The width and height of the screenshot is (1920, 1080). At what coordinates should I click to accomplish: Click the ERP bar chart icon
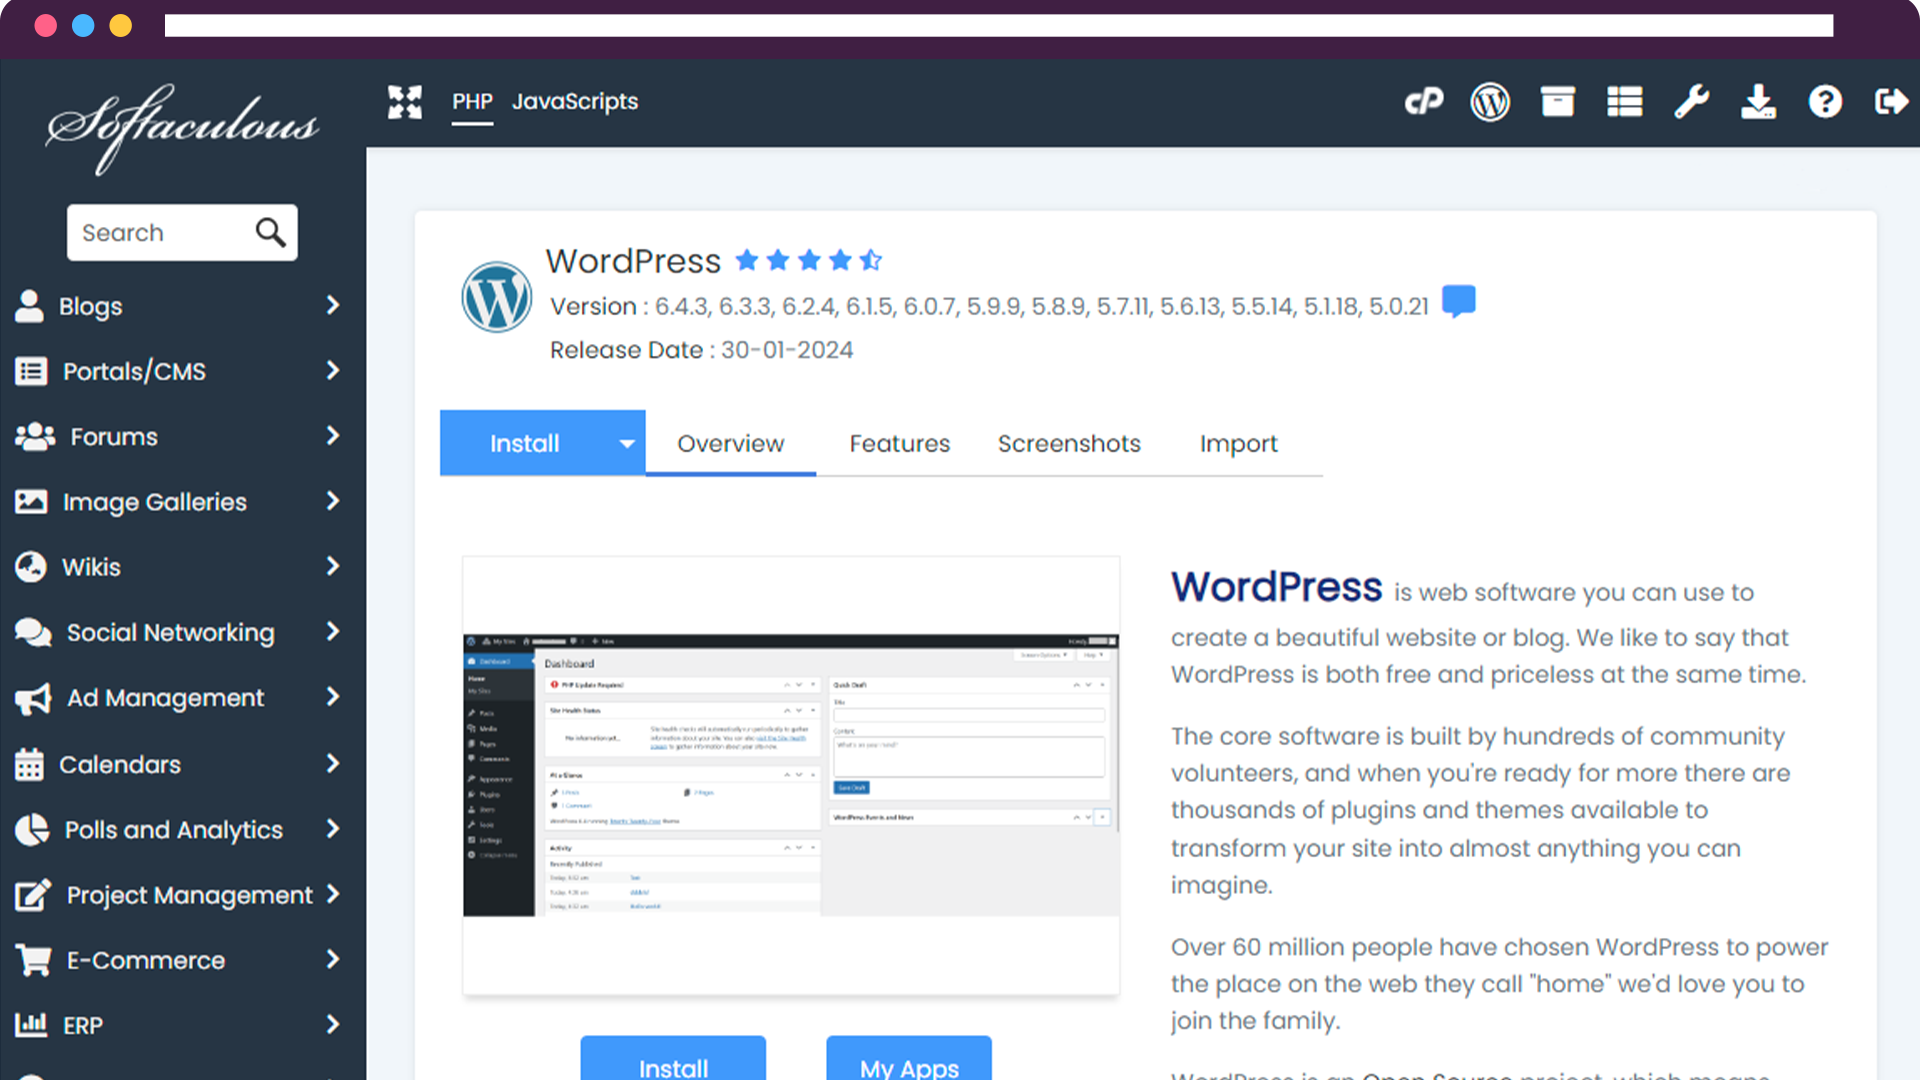click(31, 1024)
